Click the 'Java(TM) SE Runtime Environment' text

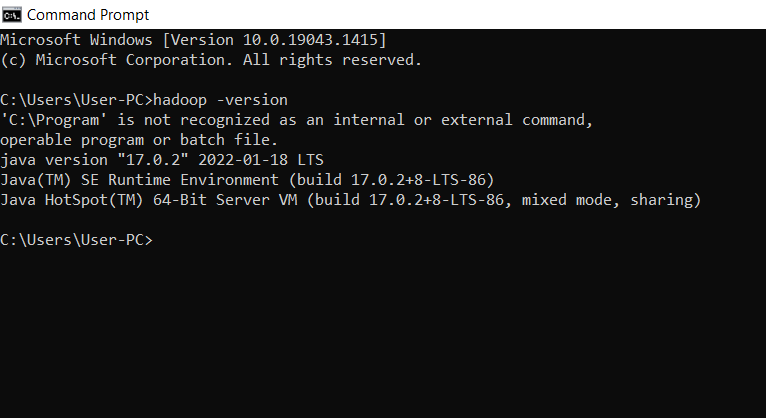(x=139, y=180)
